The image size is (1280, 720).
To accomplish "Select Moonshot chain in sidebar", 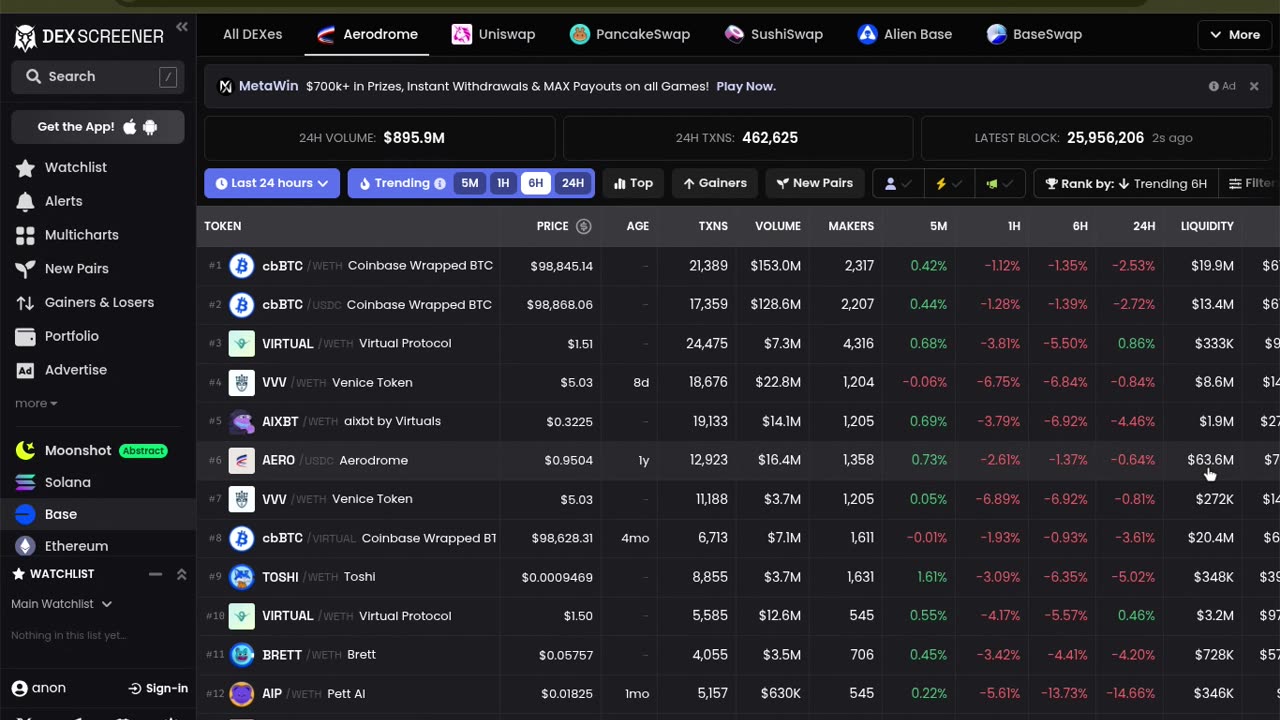I will click(x=98, y=450).
